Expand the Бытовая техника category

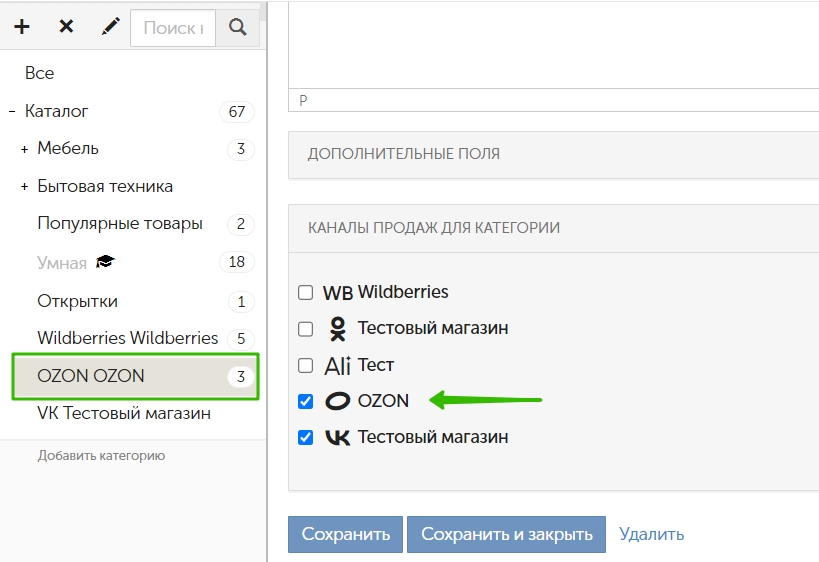pos(25,186)
